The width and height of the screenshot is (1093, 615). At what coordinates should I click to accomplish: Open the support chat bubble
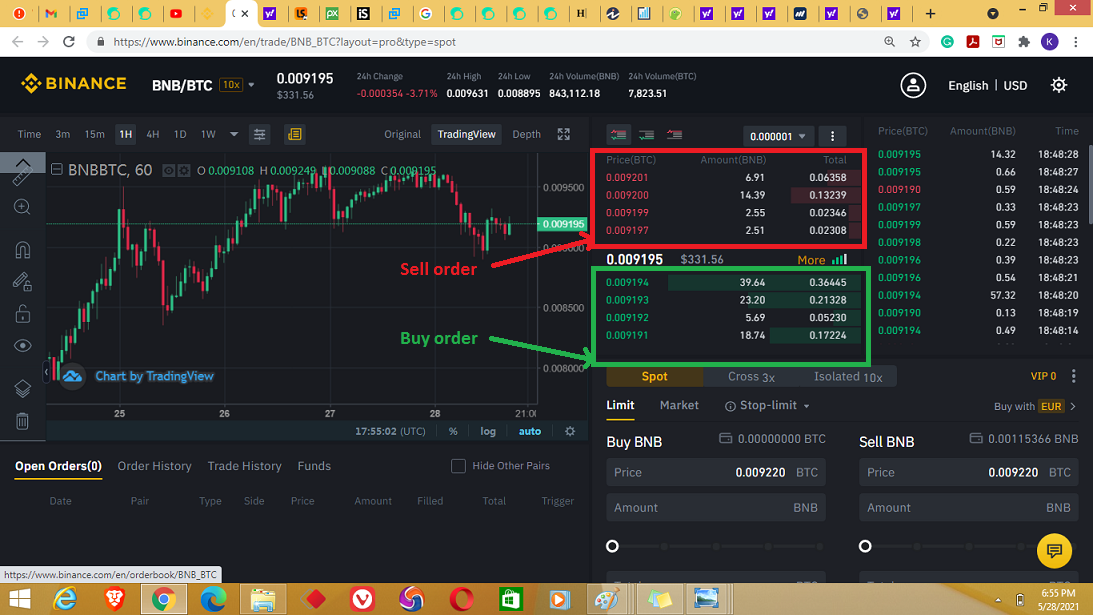point(1054,551)
